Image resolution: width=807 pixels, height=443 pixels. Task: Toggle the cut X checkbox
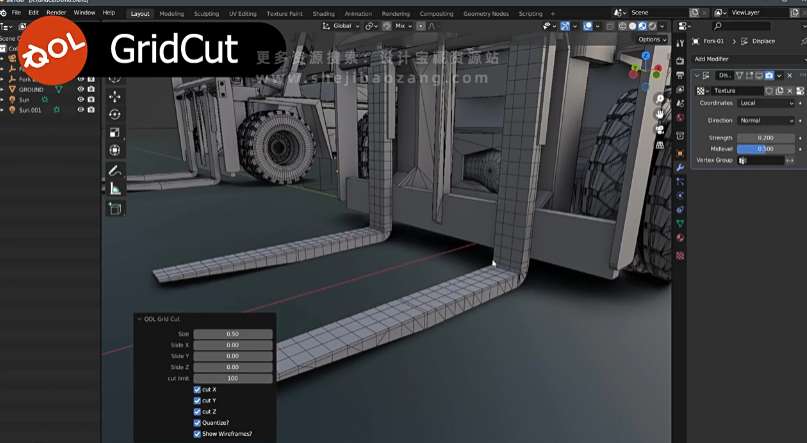tap(197, 389)
